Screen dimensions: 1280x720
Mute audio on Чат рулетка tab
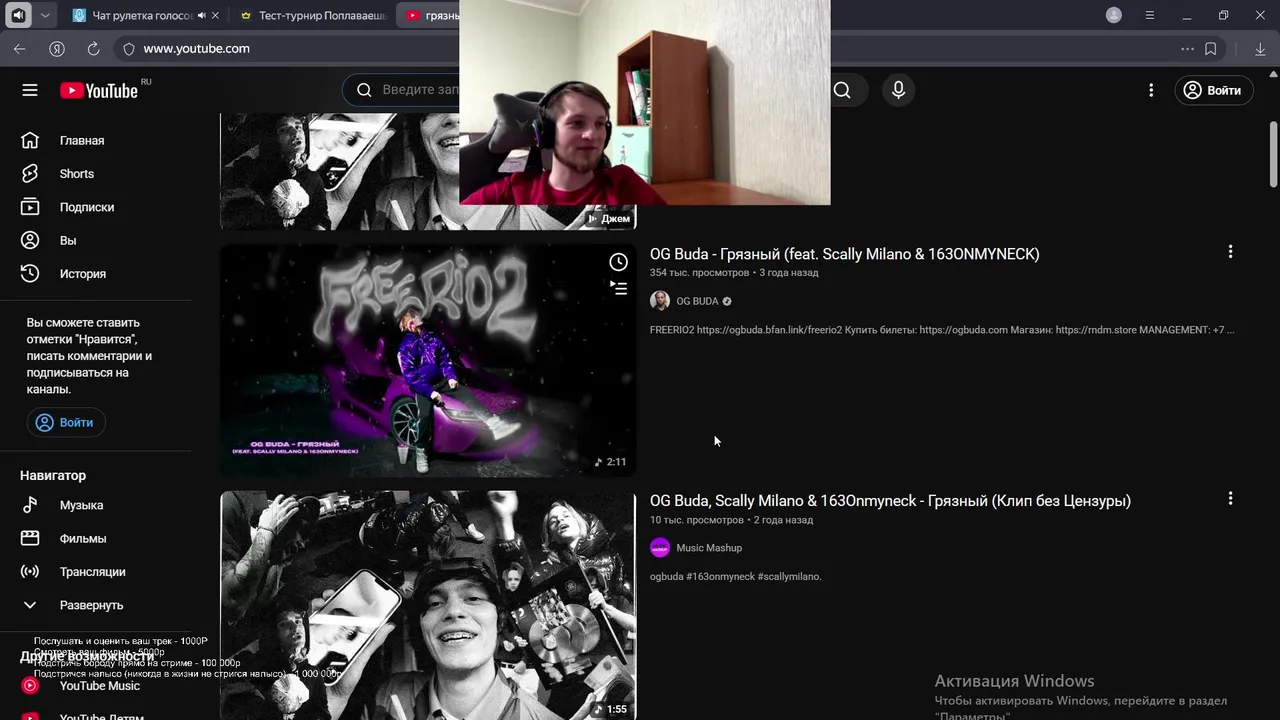click(x=201, y=16)
